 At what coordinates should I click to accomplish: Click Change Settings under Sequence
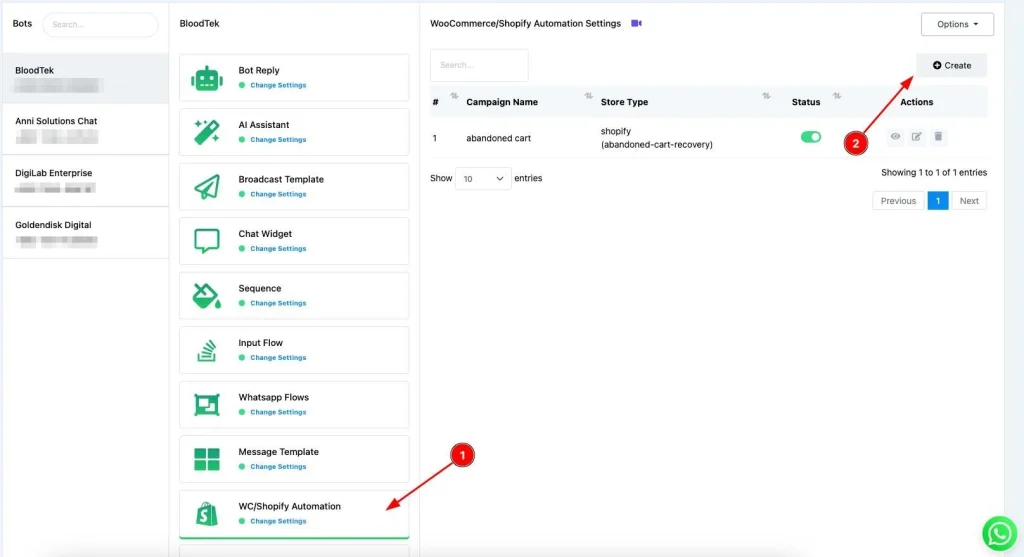(278, 303)
